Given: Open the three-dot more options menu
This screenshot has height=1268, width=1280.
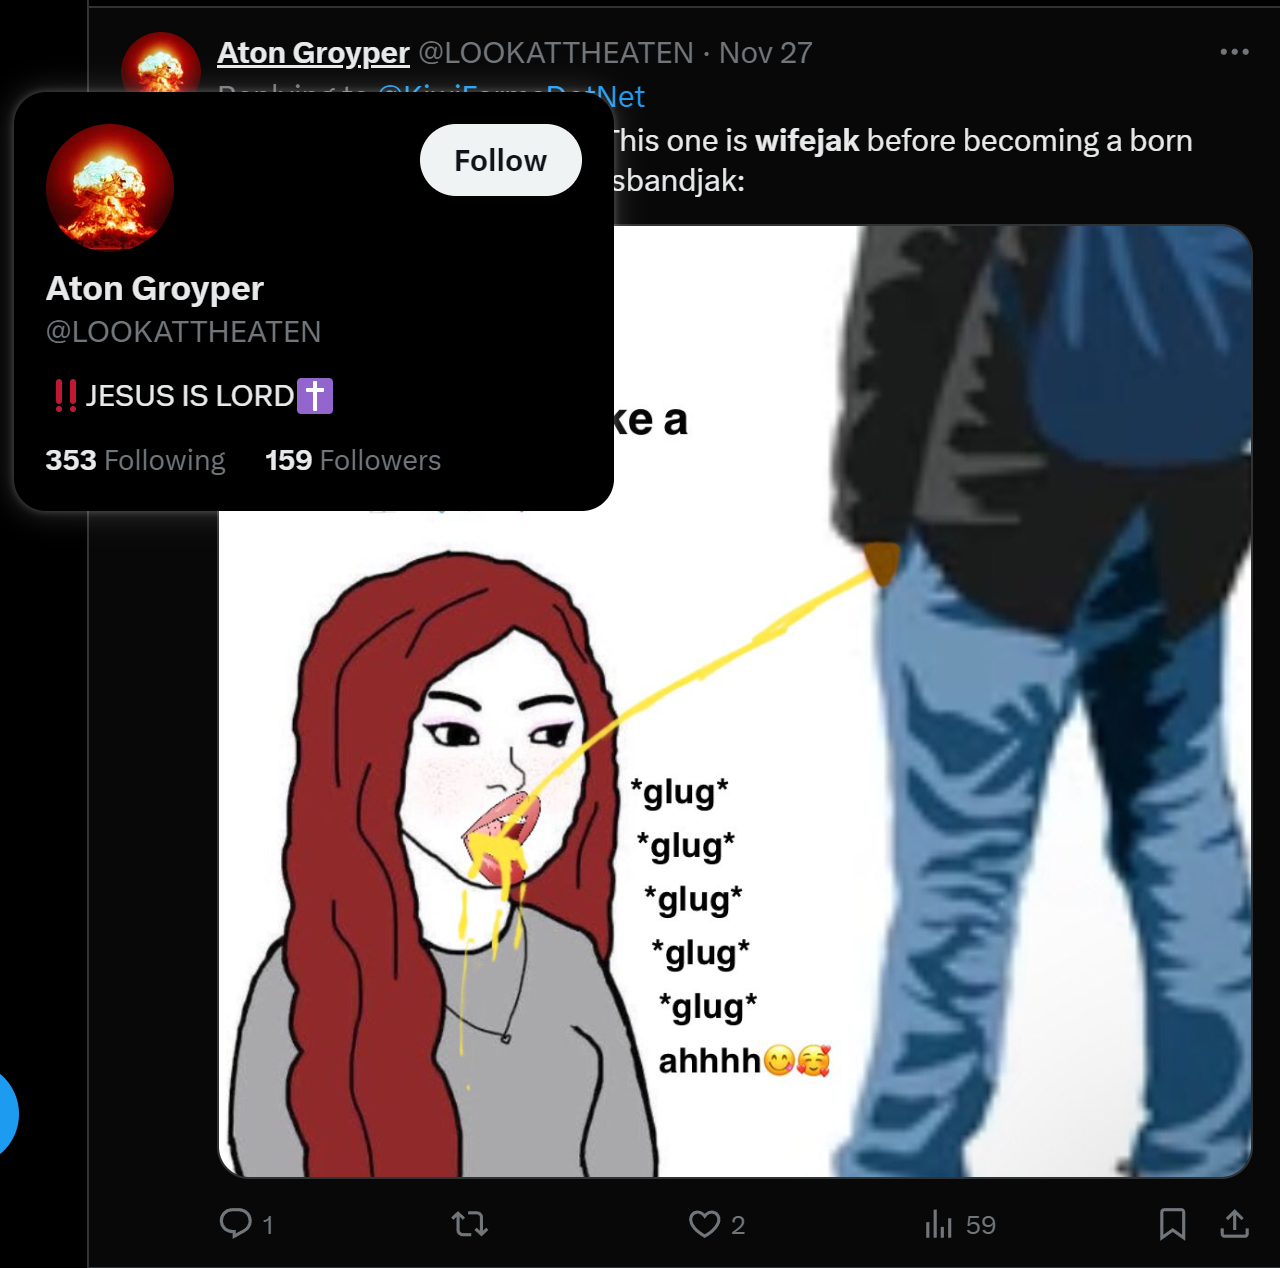Looking at the screenshot, I should (1234, 51).
